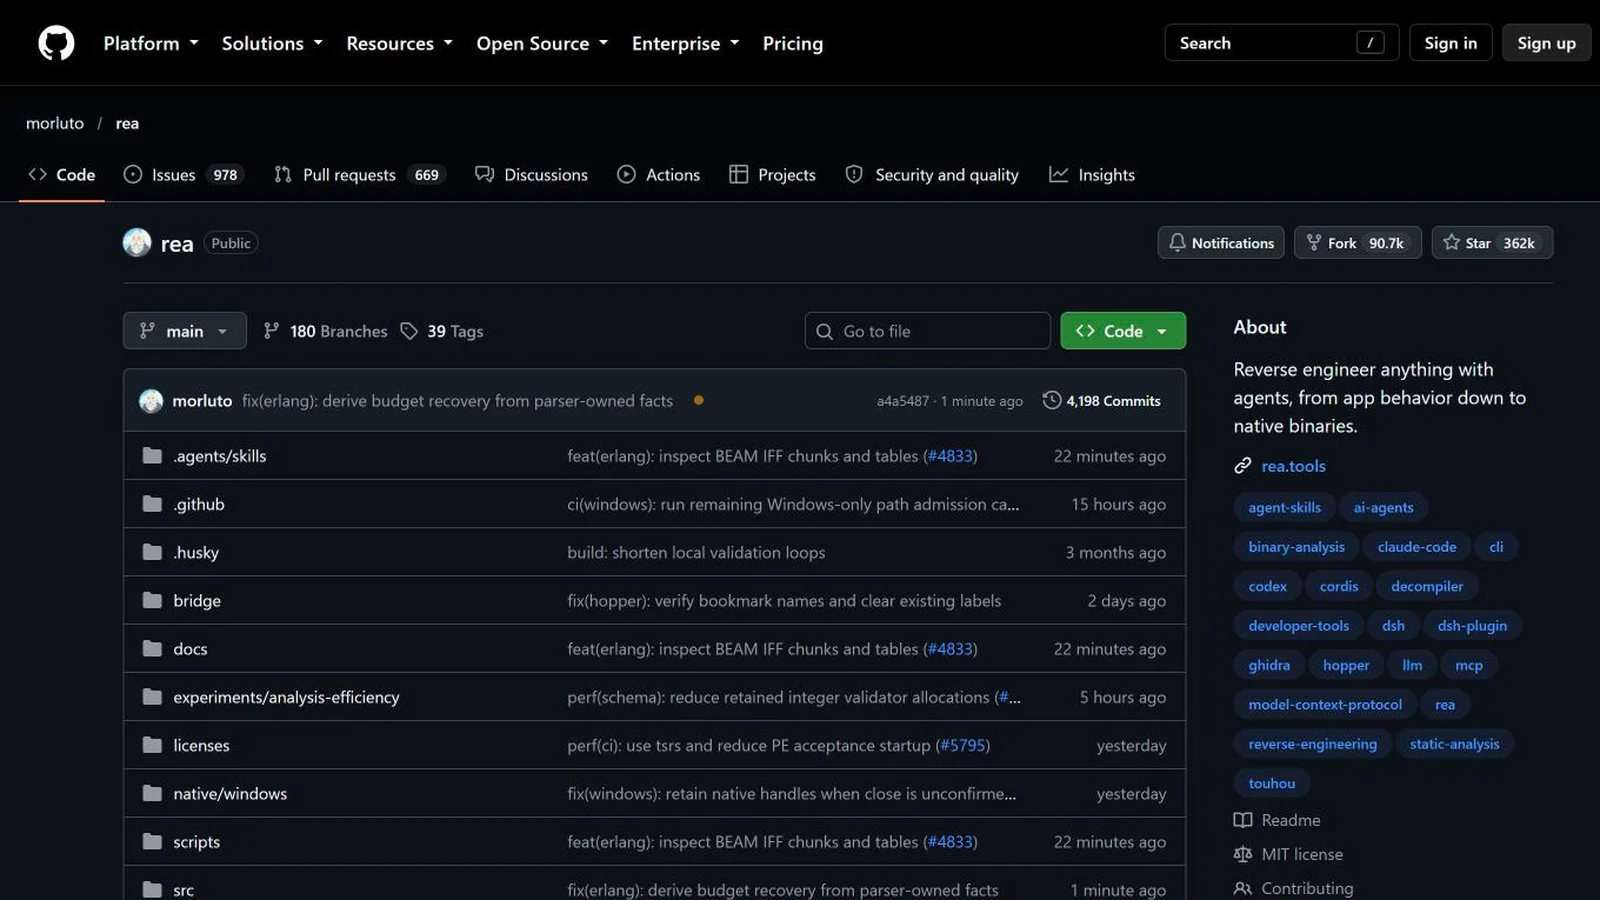Open the model-context-protocol topic tag

(x=1325, y=705)
